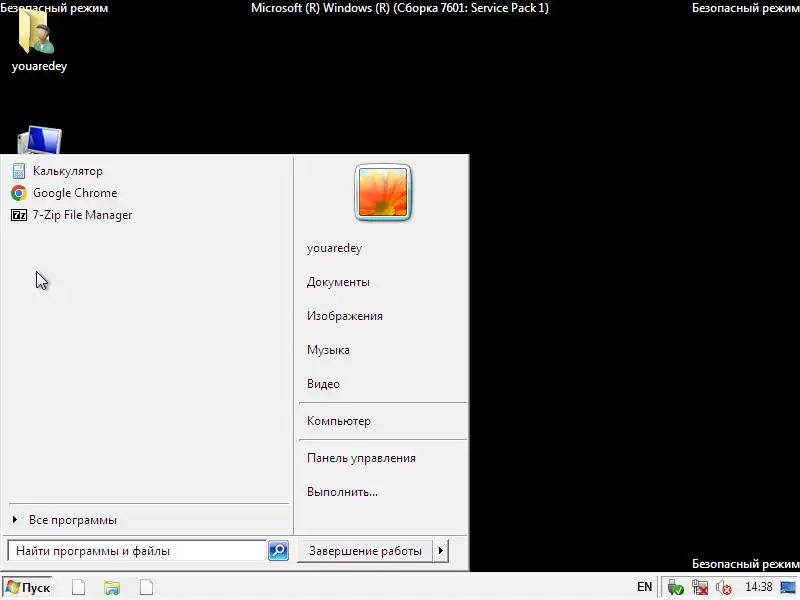This screenshot has width=800, height=600.
Task: Click the magnifier search button
Action: click(x=279, y=551)
